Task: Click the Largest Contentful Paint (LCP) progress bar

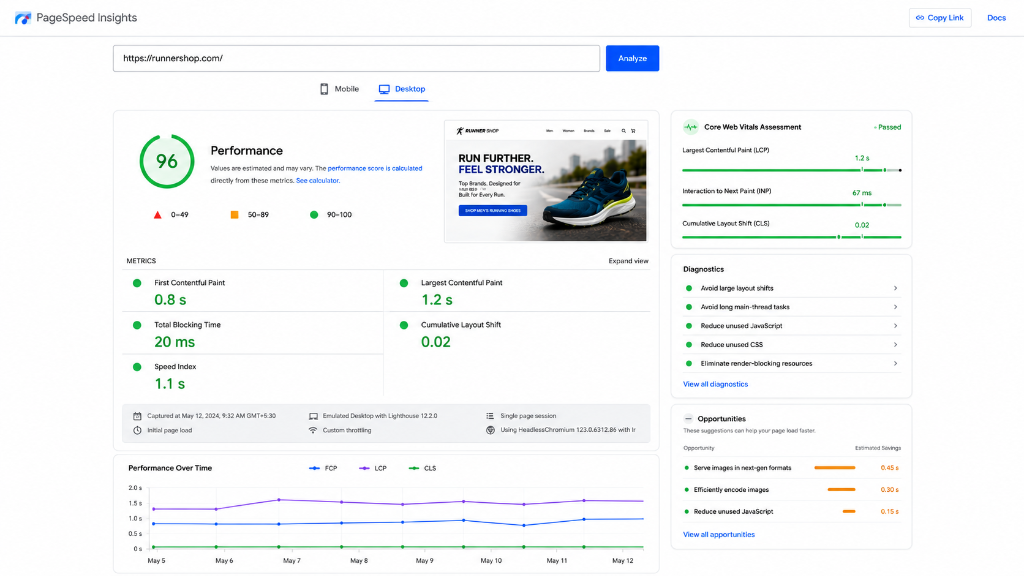Action: tap(792, 170)
